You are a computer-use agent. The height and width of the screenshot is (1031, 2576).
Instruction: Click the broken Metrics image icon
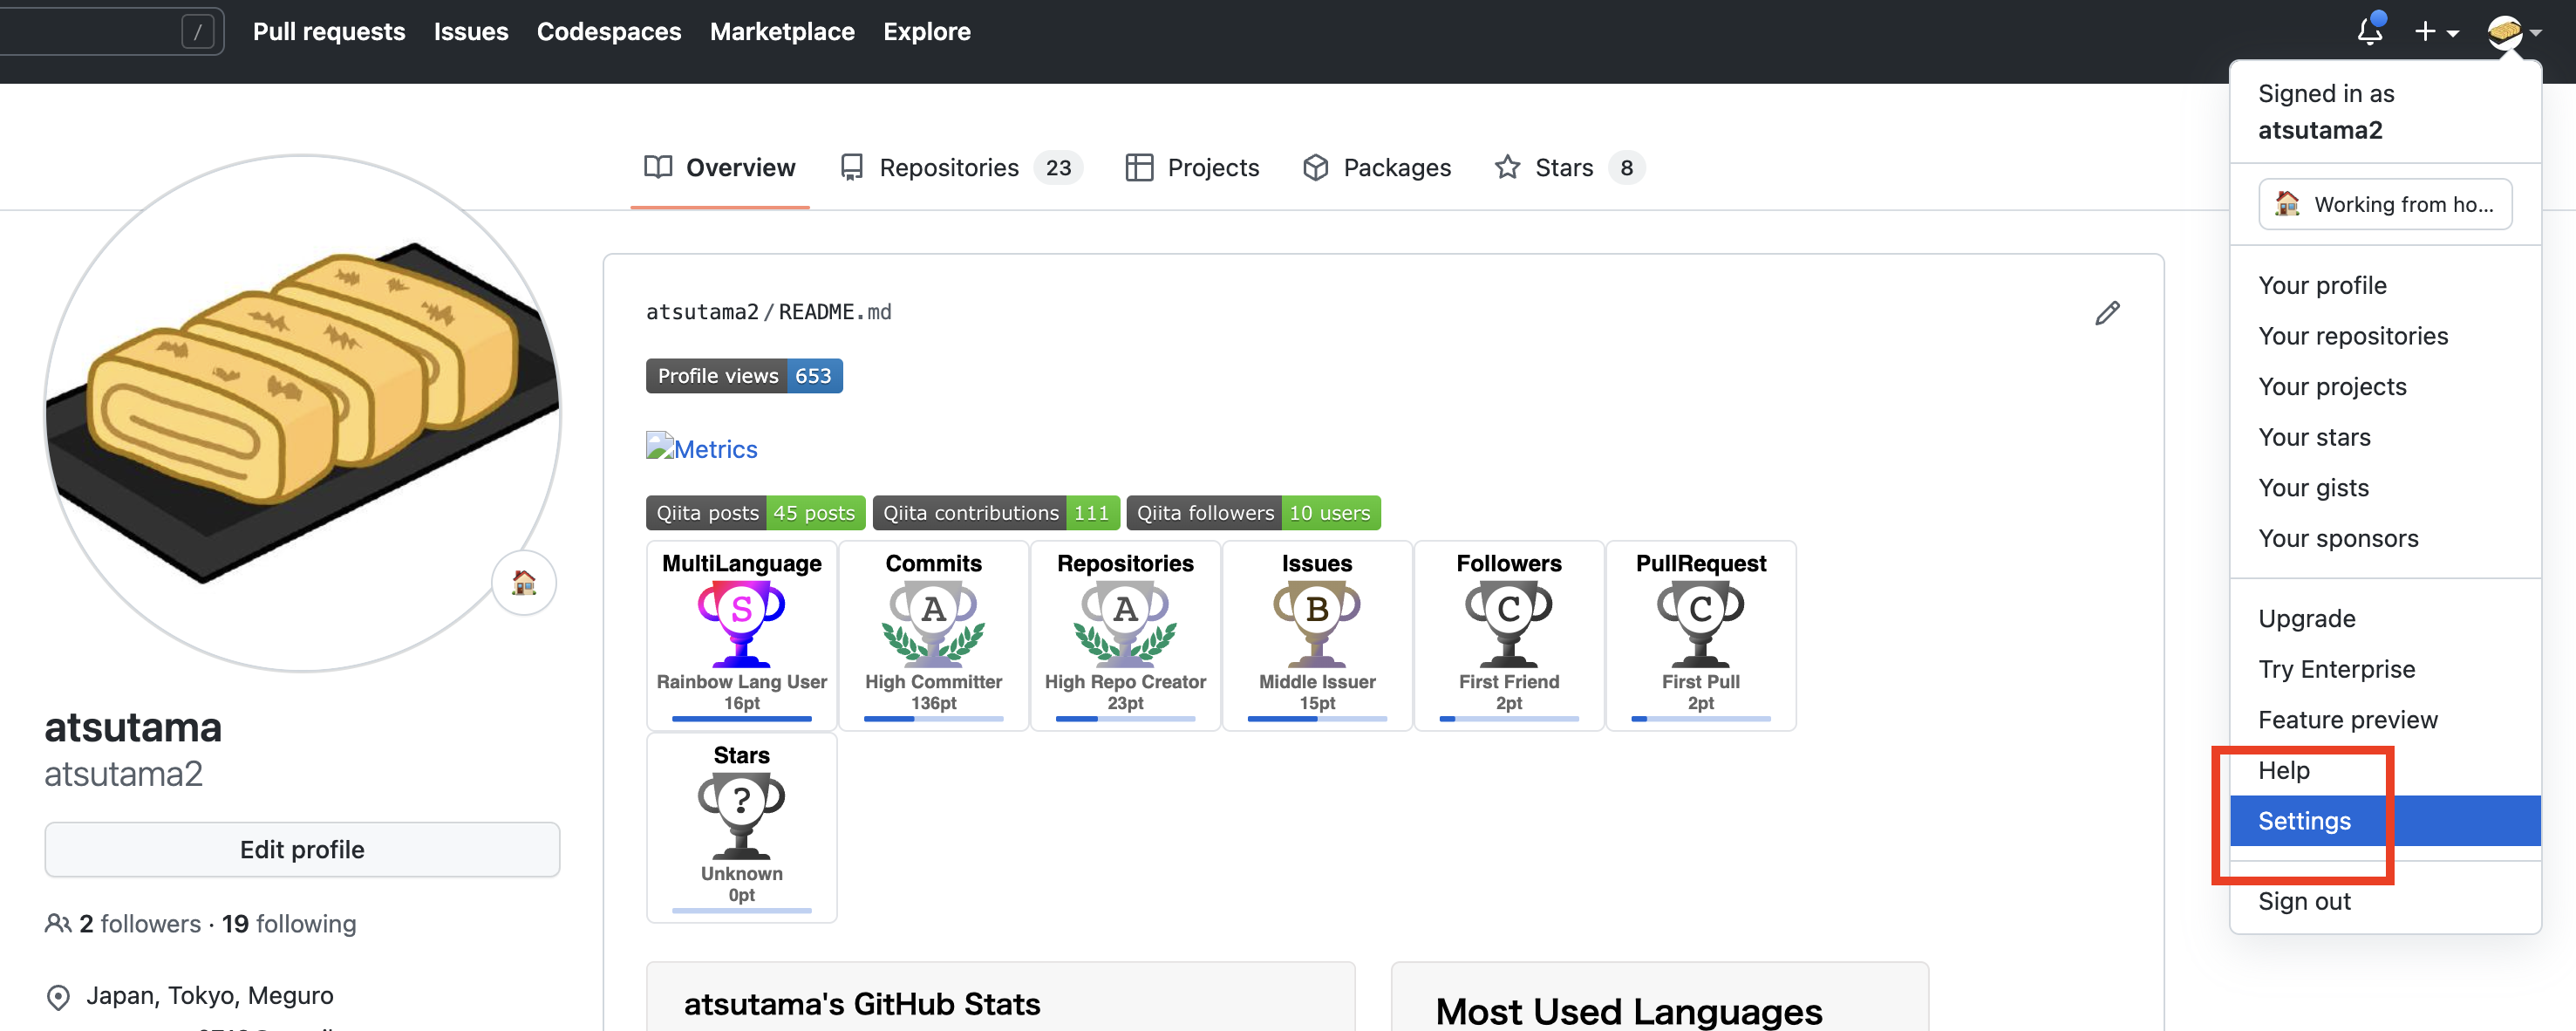tap(659, 446)
